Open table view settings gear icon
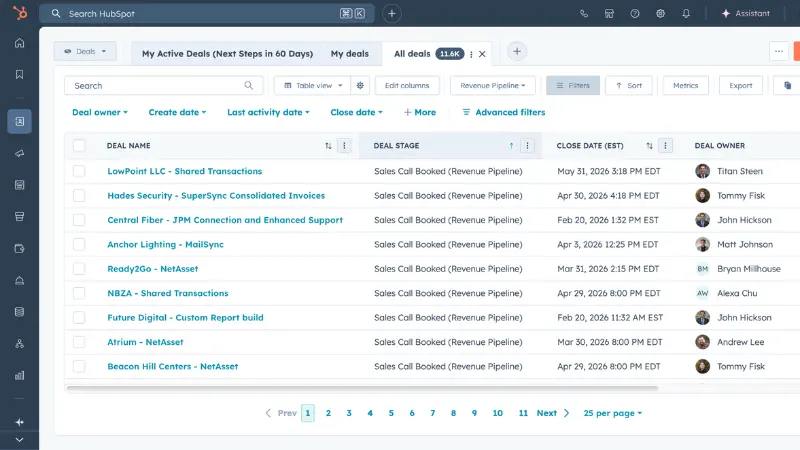The height and width of the screenshot is (450, 800). click(360, 86)
